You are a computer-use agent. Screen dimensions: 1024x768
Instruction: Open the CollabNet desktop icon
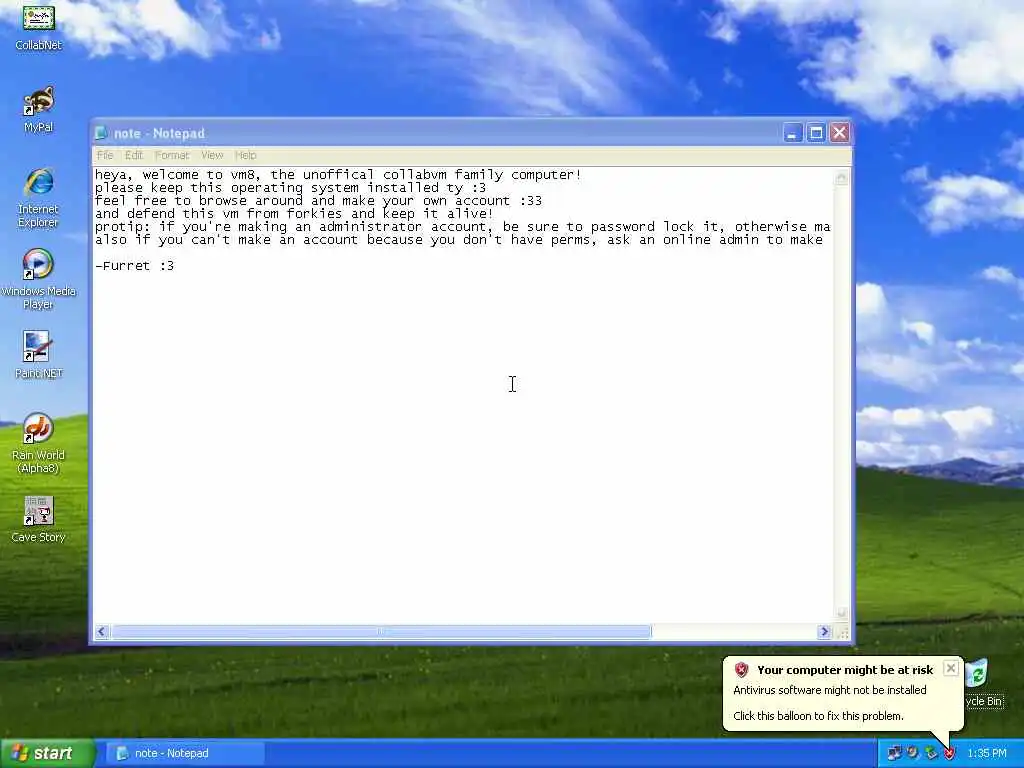pyautogui.click(x=39, y=26)
